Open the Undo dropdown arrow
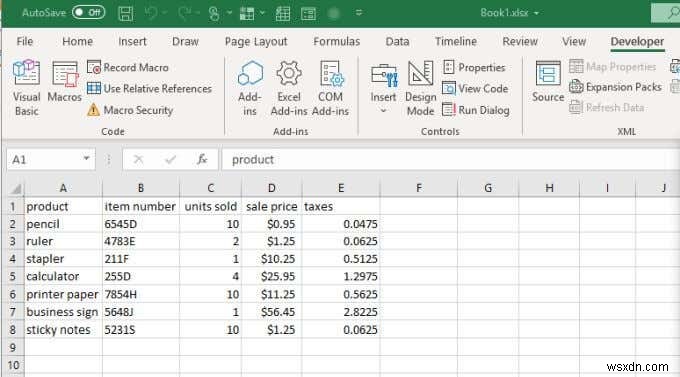 (165, 13)
